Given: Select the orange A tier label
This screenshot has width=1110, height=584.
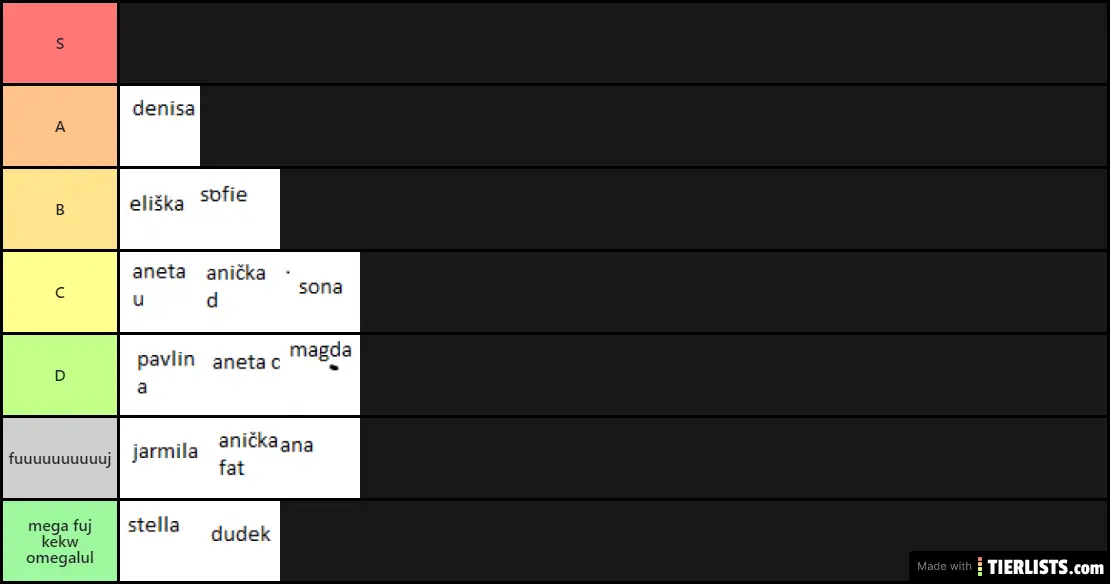Looking at the screenshot, I should 60,126.
